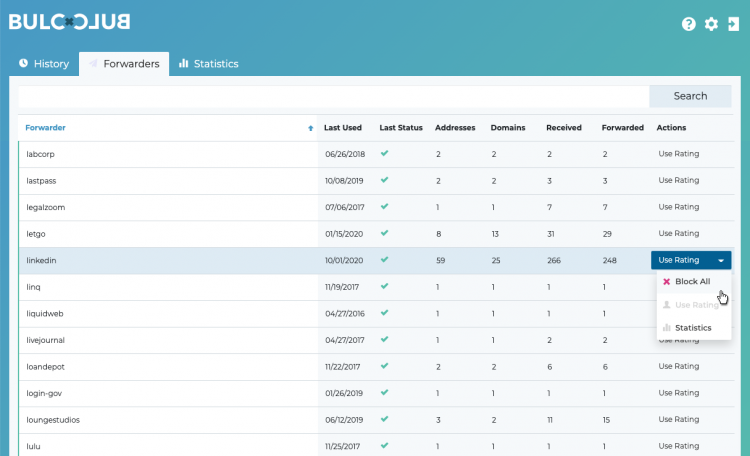The width and height of the screenshot is (750, 456).
Task: Sort by the Forwarded column header
Action: pyautogui.click(x=622, y=128)
